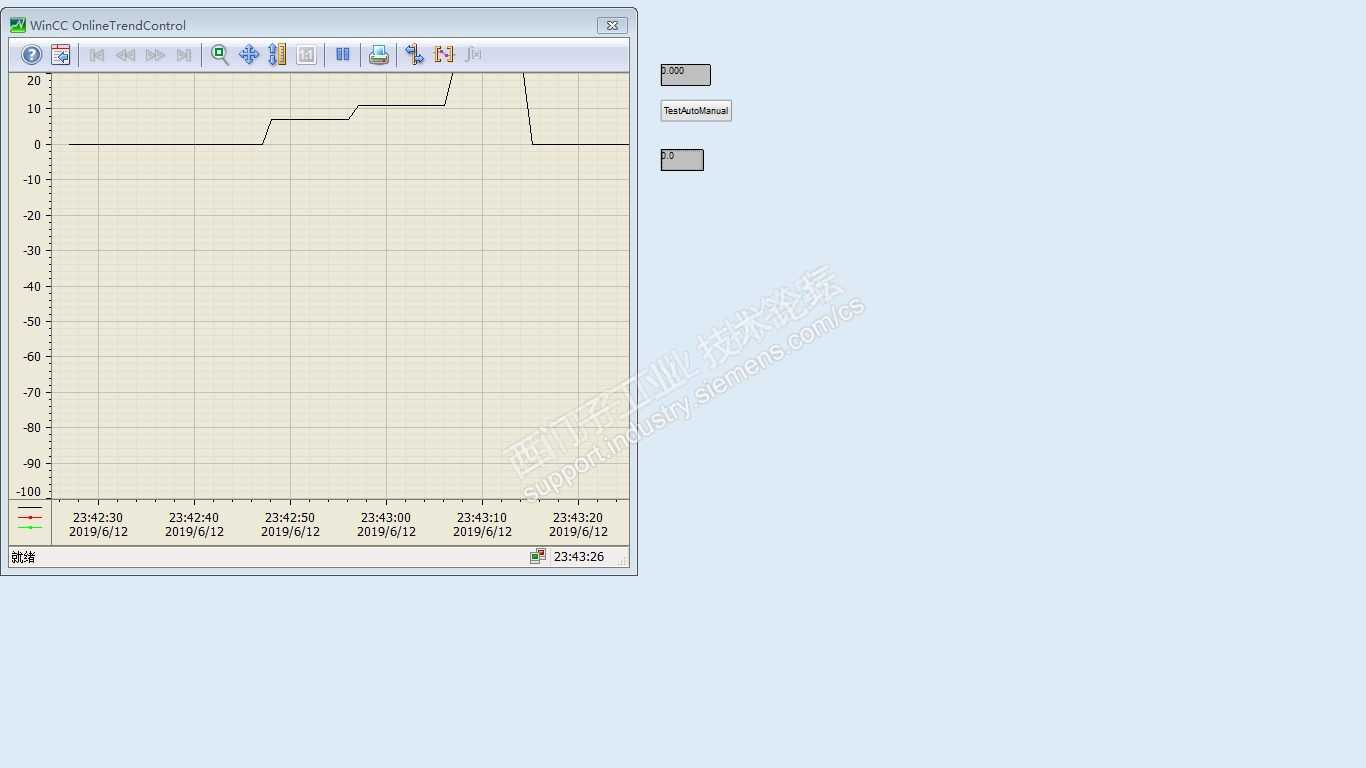Click the 23:43:10 time axis label
Screen dimensions: 1366x768
coord(482,518)
